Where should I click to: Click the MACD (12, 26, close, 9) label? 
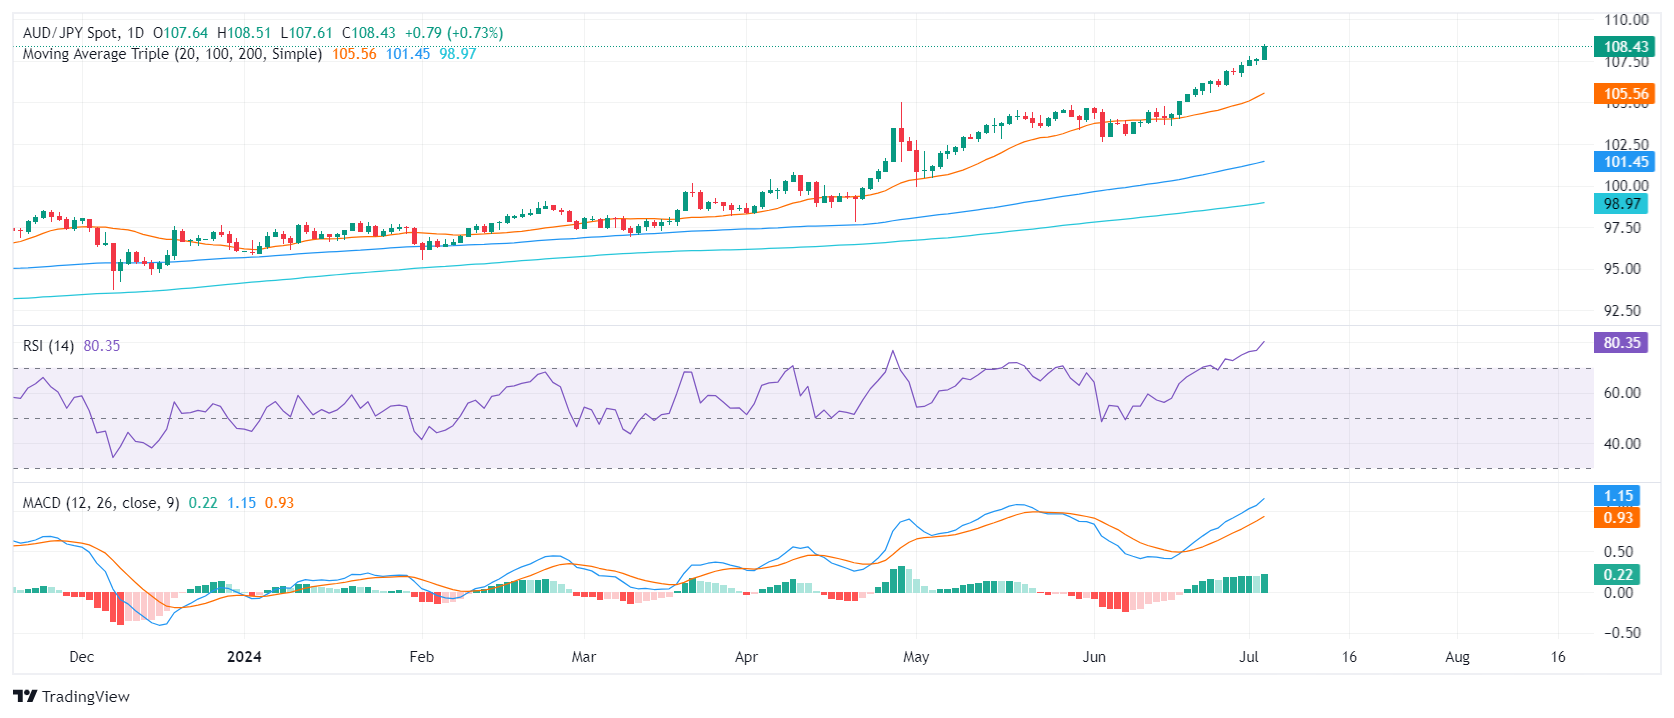[101, 503]
